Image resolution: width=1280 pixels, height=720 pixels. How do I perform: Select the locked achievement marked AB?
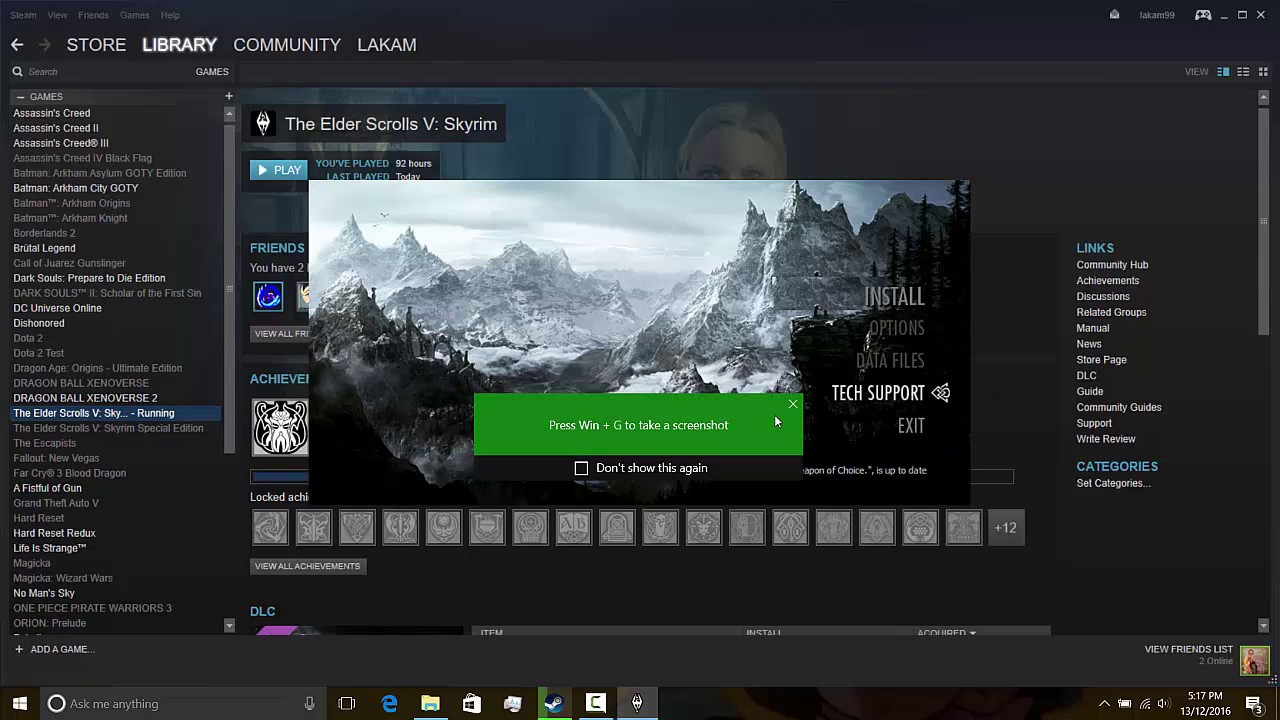point(574,527)
